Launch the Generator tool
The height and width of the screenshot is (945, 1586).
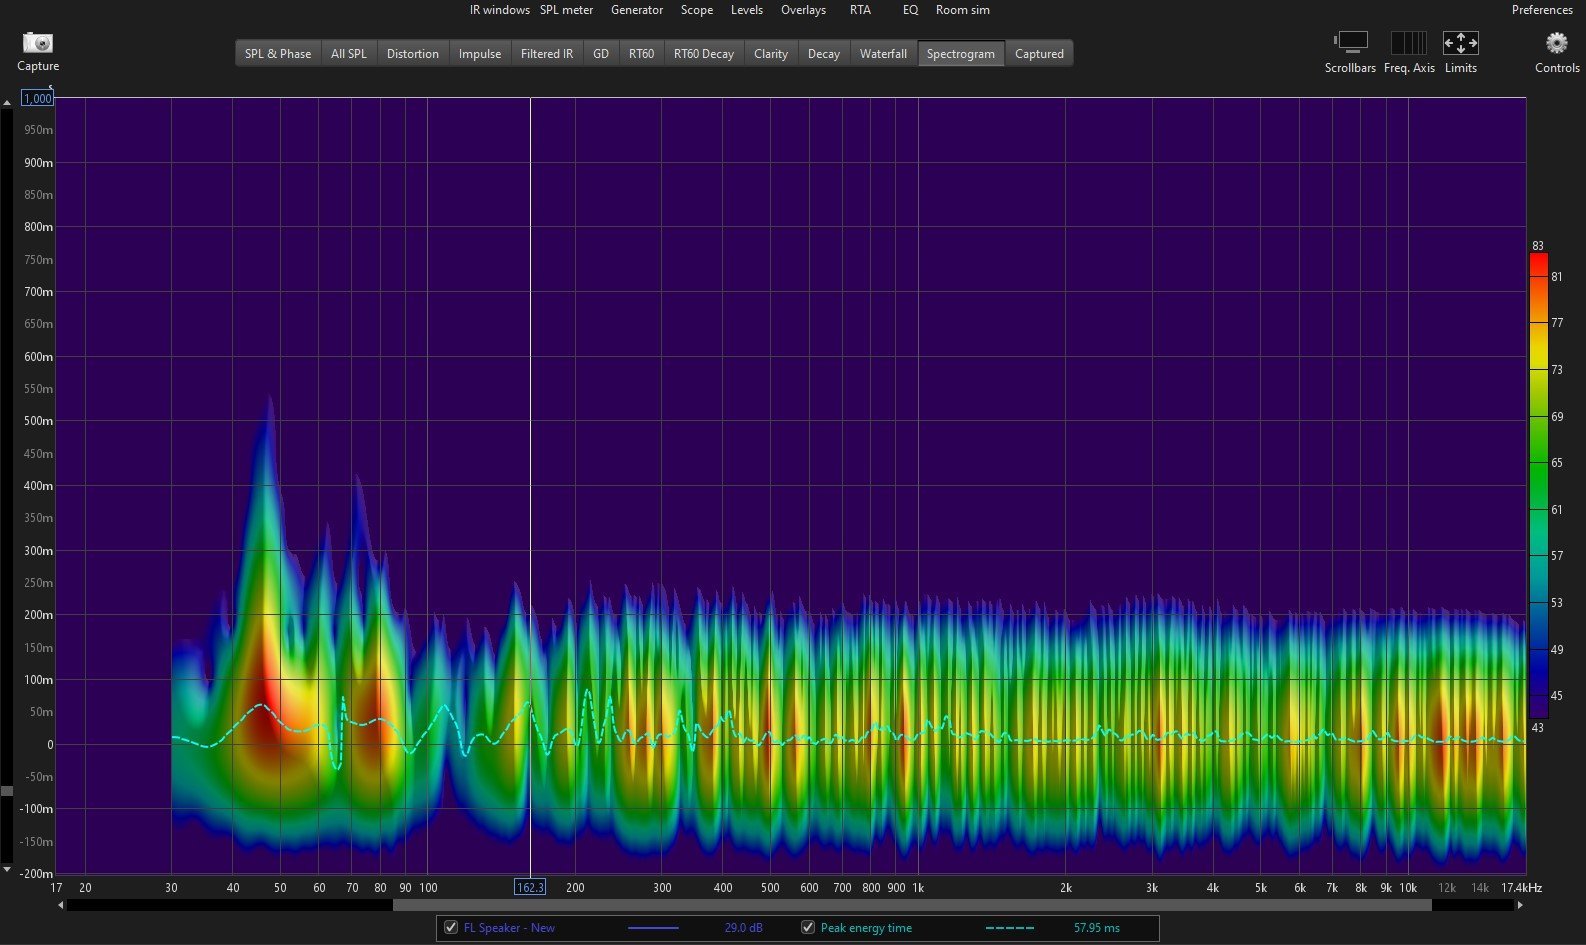click(x=637, y=10)
